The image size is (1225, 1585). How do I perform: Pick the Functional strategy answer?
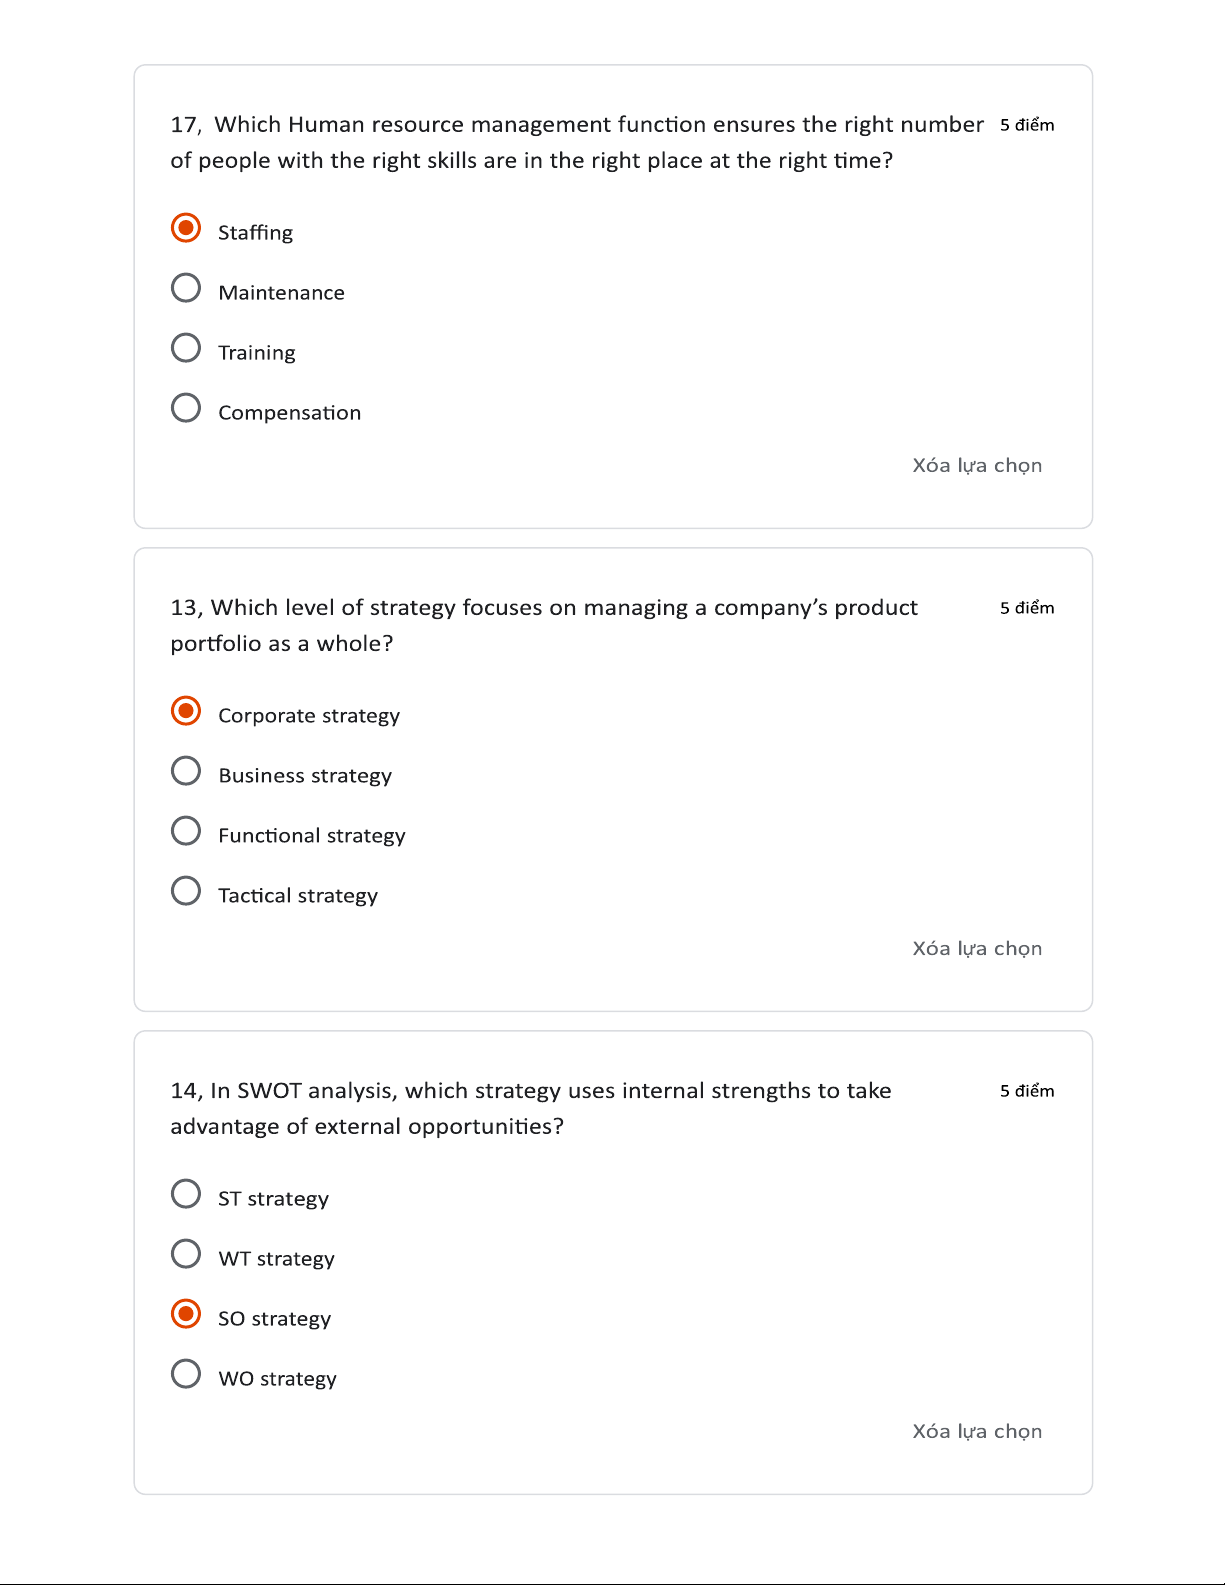tap(186, 831)
